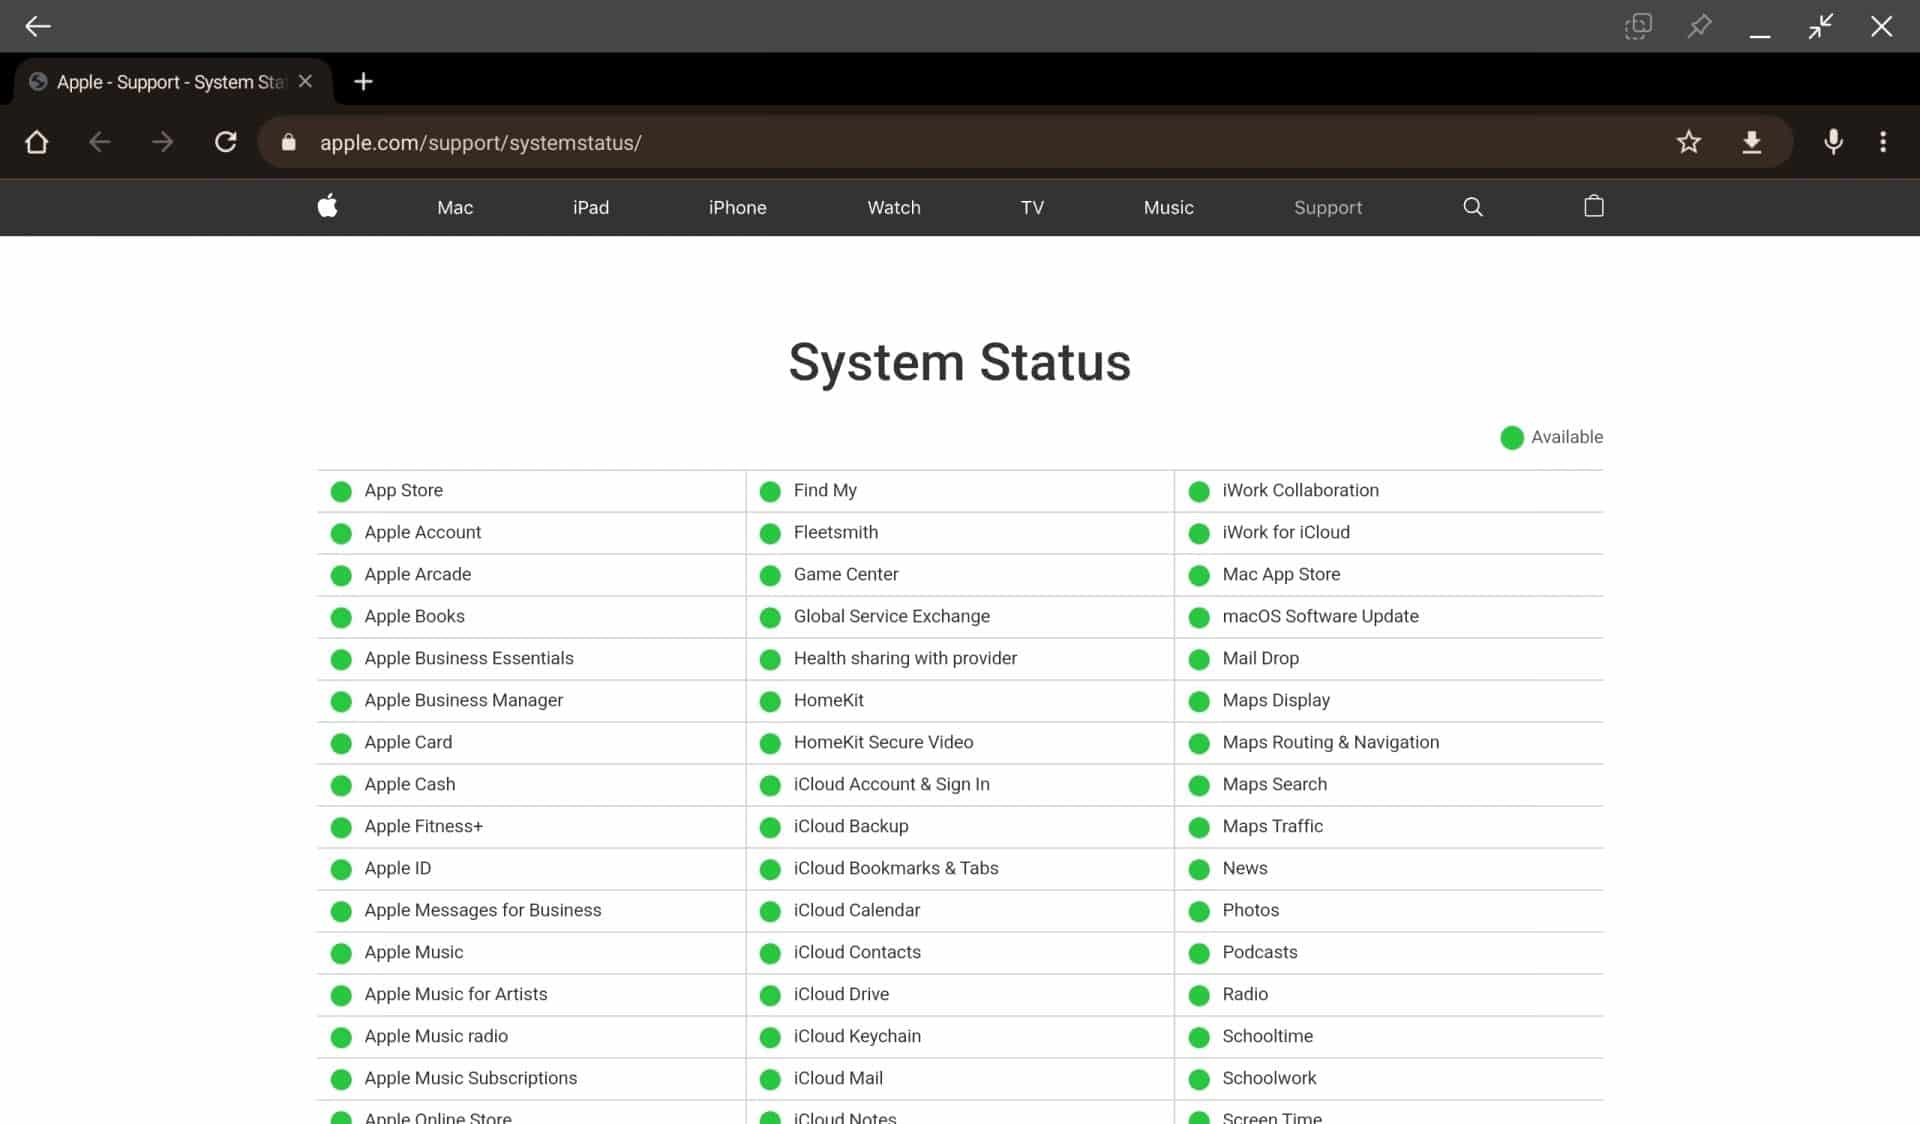
Task: Click the Apple logo in navigation bar
Action: click(327, 207)
